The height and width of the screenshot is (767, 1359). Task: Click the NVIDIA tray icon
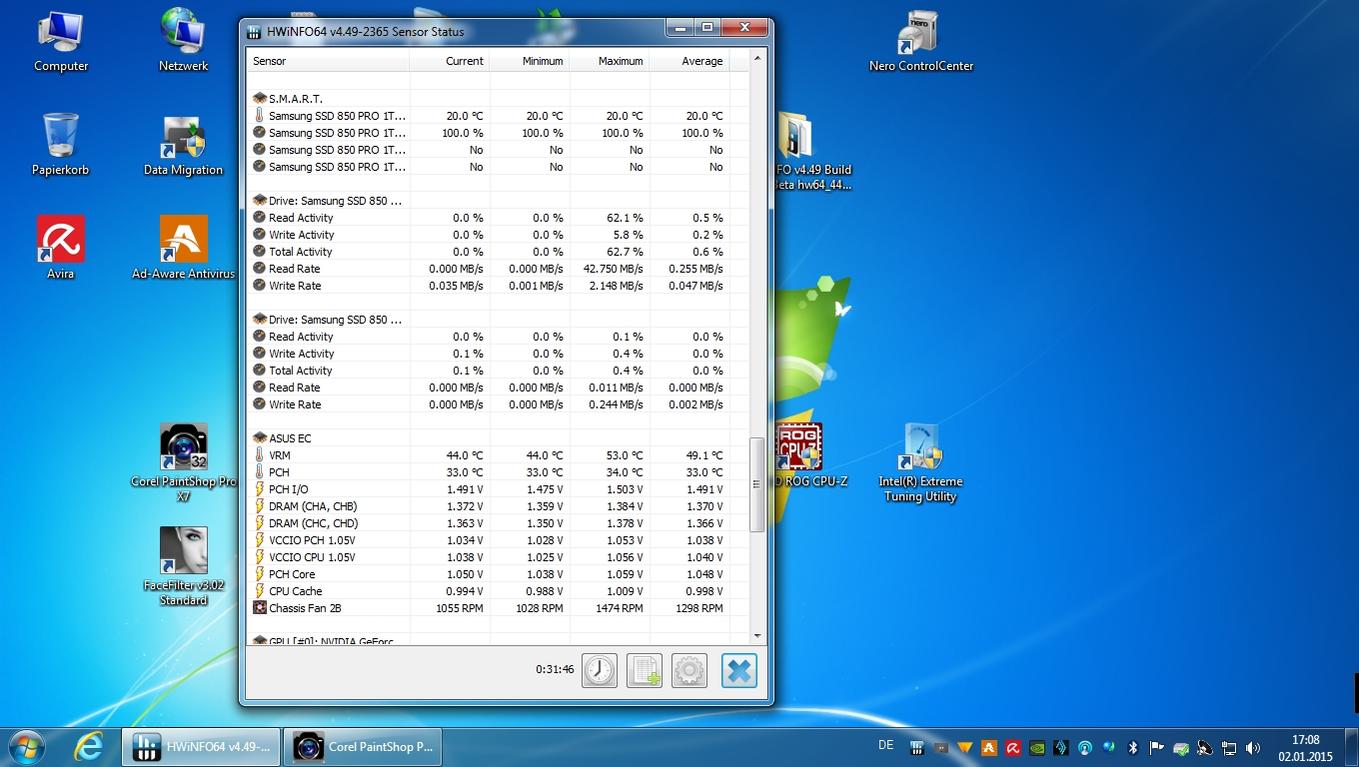[x=1037, y=747]
